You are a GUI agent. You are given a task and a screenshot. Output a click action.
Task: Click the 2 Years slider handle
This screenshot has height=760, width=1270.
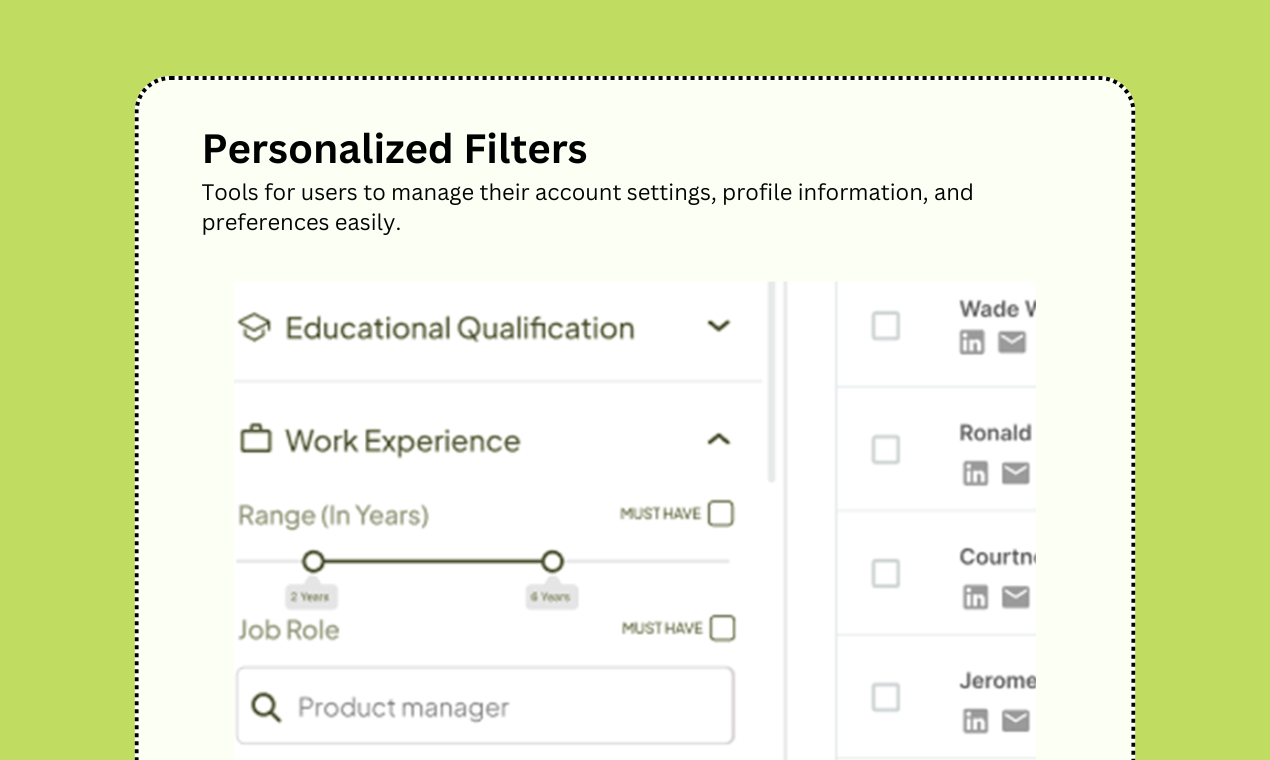point(313,561)
